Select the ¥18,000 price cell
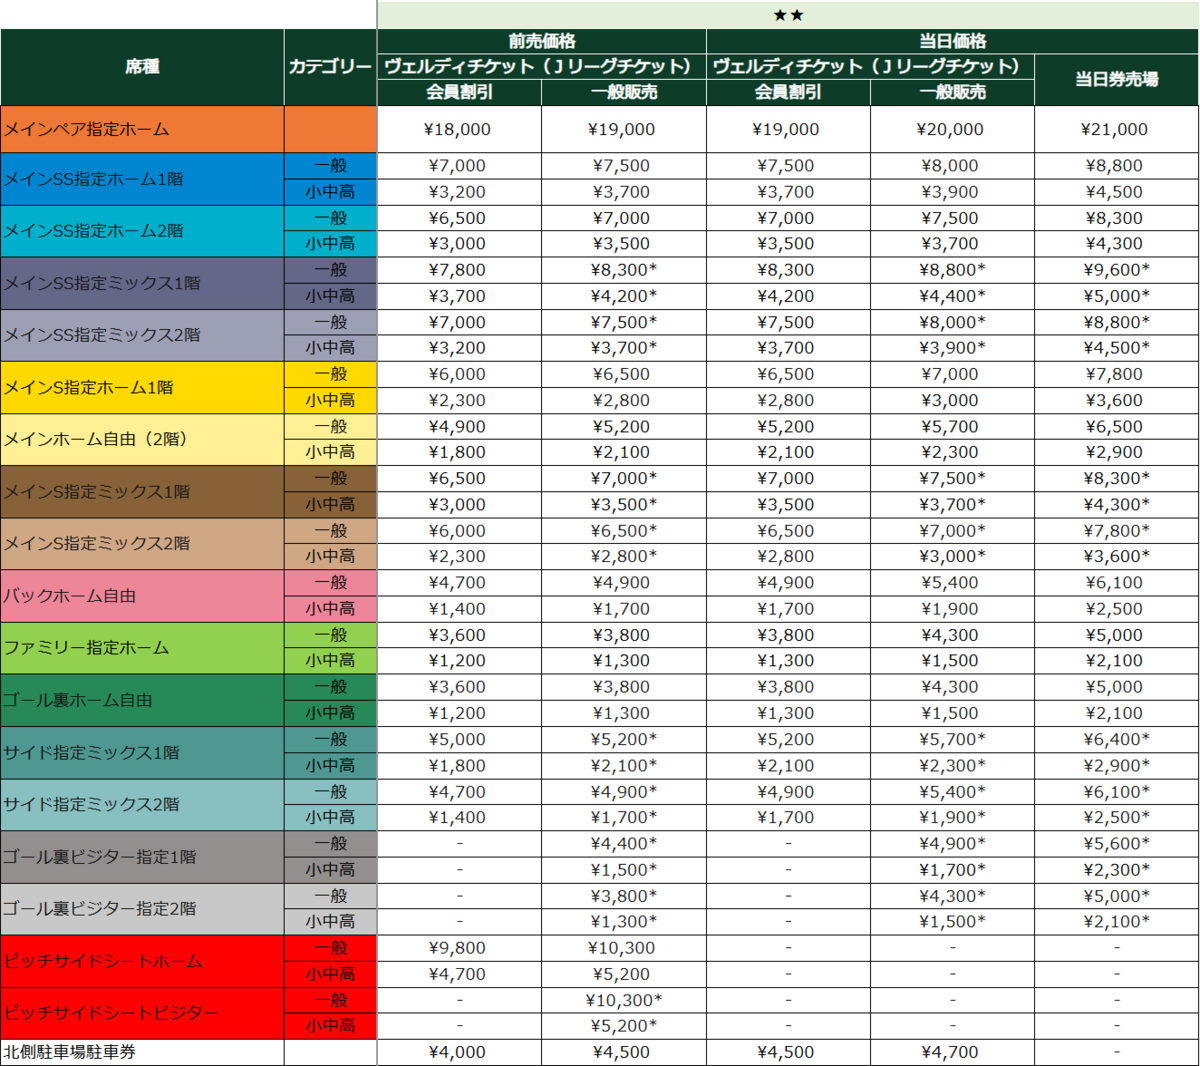The image size is (1200, 1066). [x=459, y=129]
